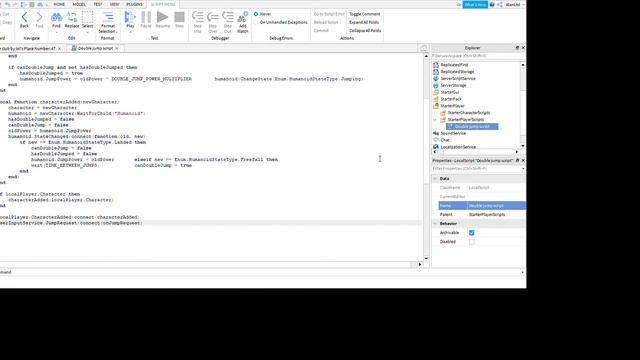Choose the Select tool in Edit group
This screenshot has width=640, height=360.
[87, 20]
